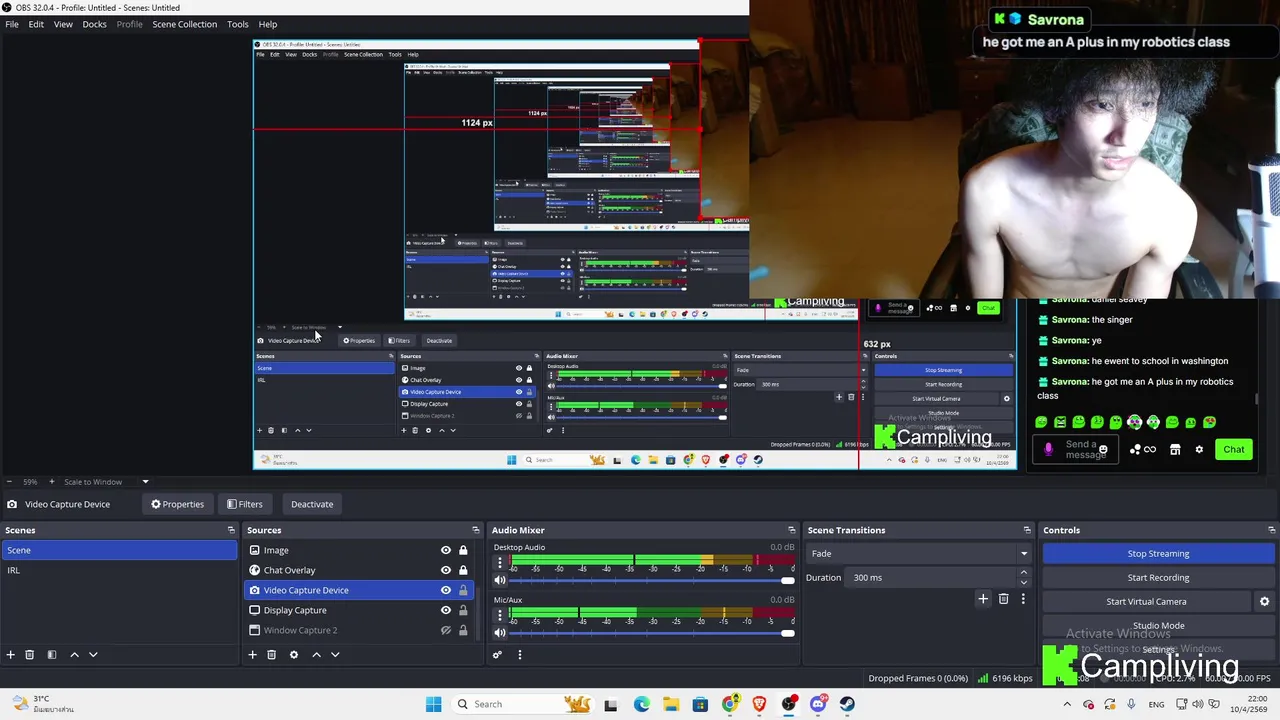Image resolution: width=1280 pixels, height=720 pixels.
Task: Open the Docks menu
Action: (94, 24)
